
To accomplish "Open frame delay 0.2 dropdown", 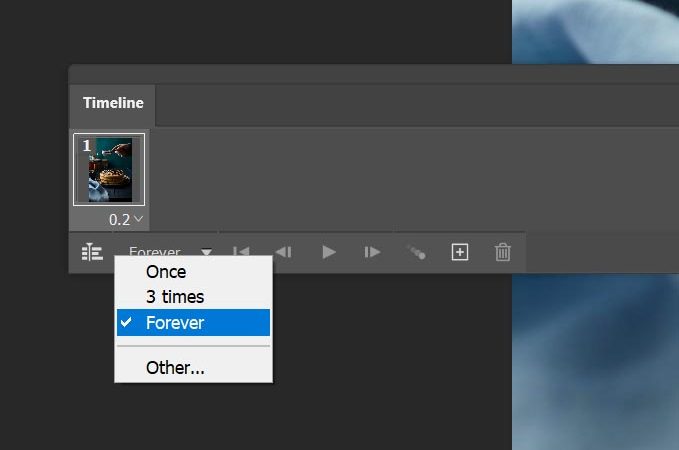I will pos(126,220).
